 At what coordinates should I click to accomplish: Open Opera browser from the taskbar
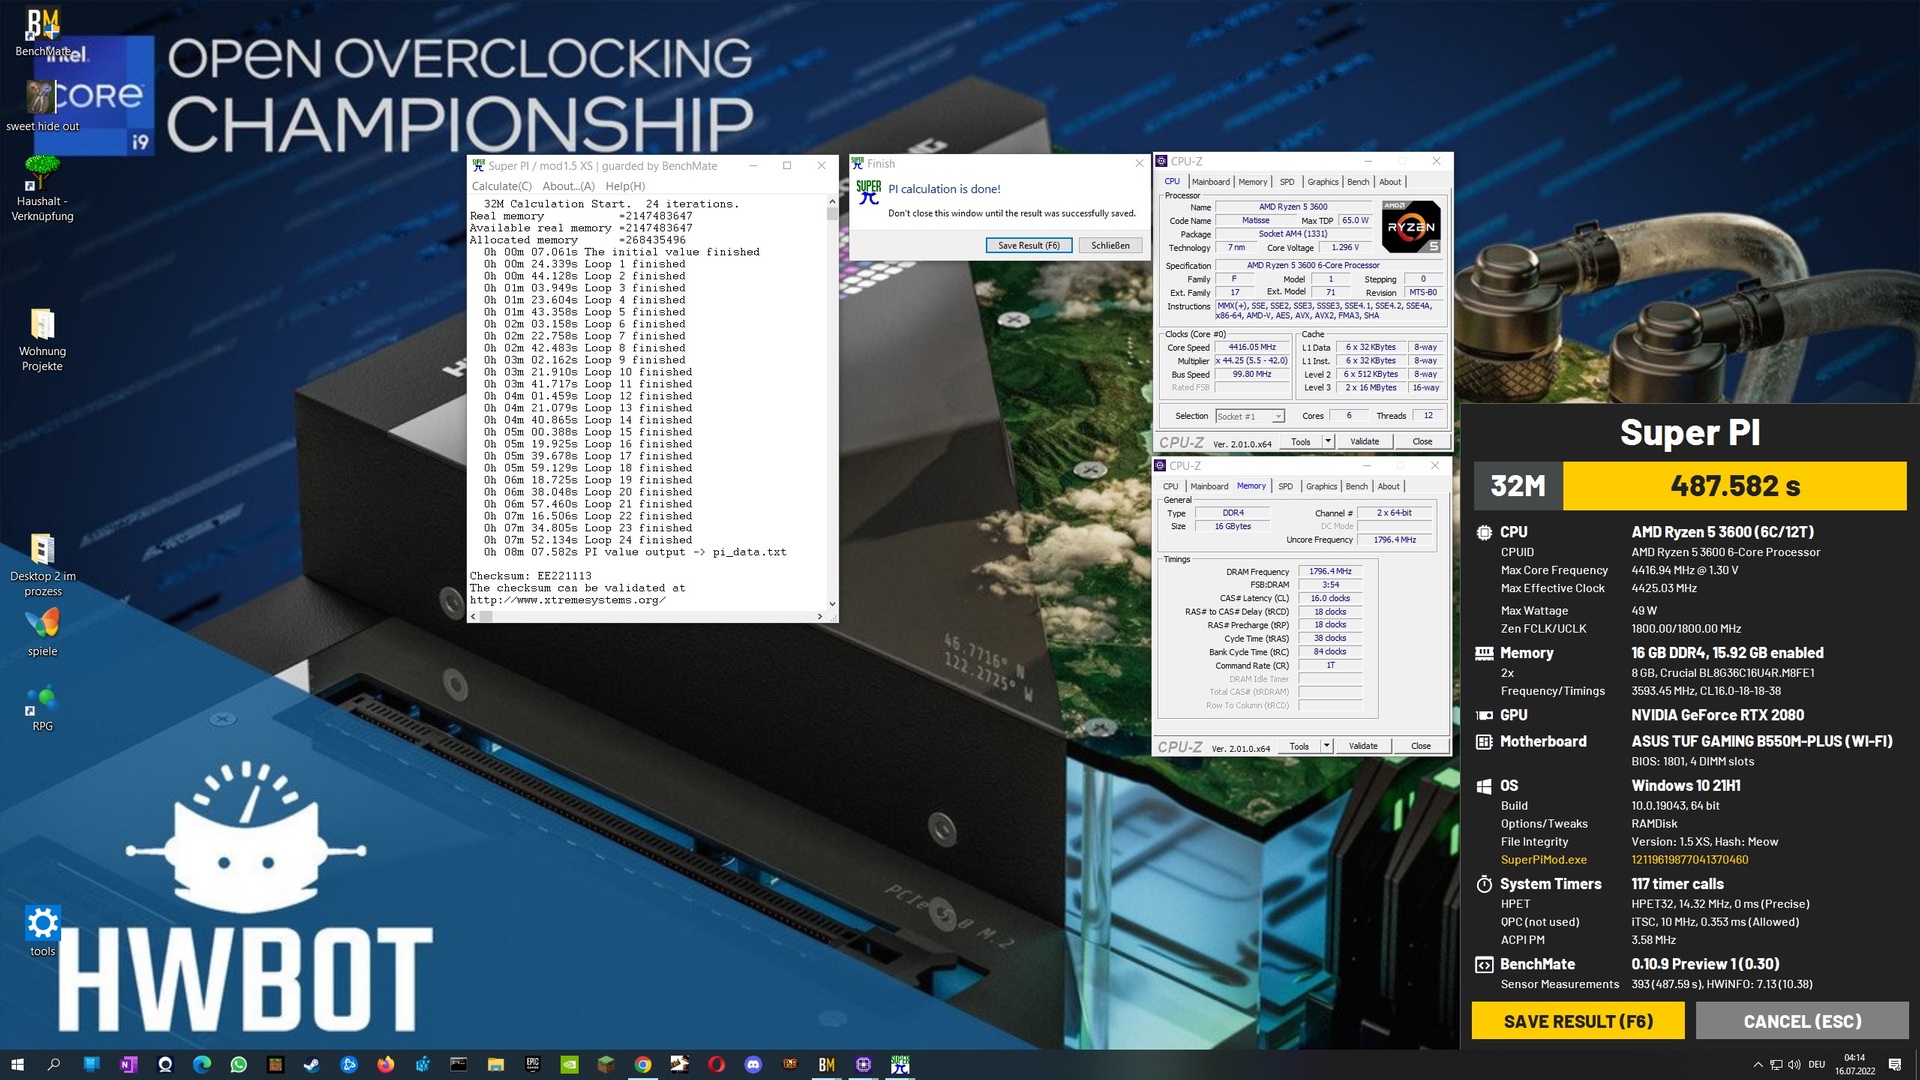pyautogui.click(x=716, y=1065)
